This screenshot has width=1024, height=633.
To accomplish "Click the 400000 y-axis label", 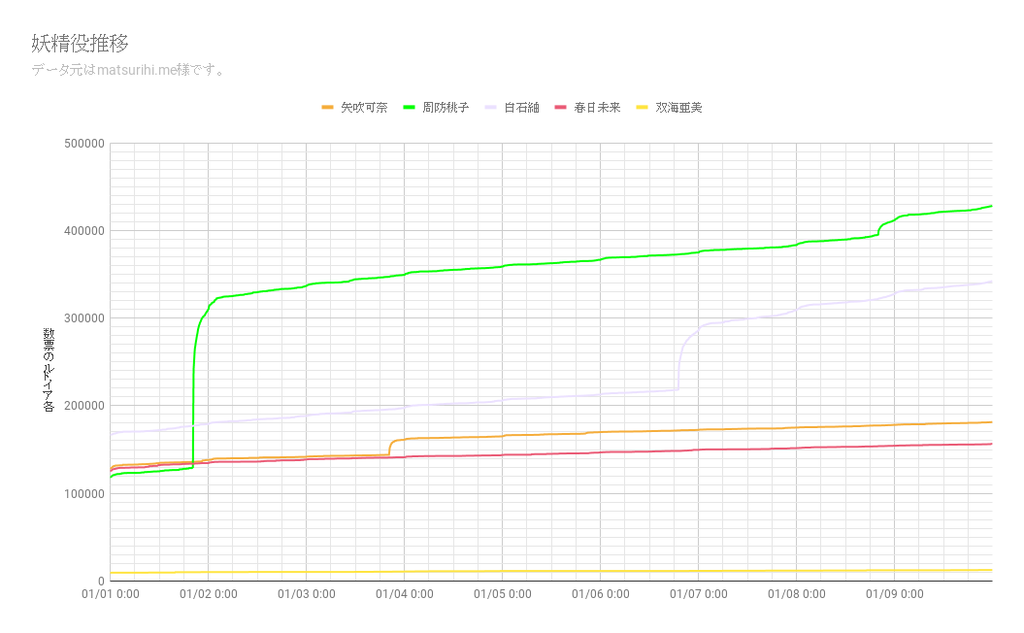I will [x=84, y=231].
